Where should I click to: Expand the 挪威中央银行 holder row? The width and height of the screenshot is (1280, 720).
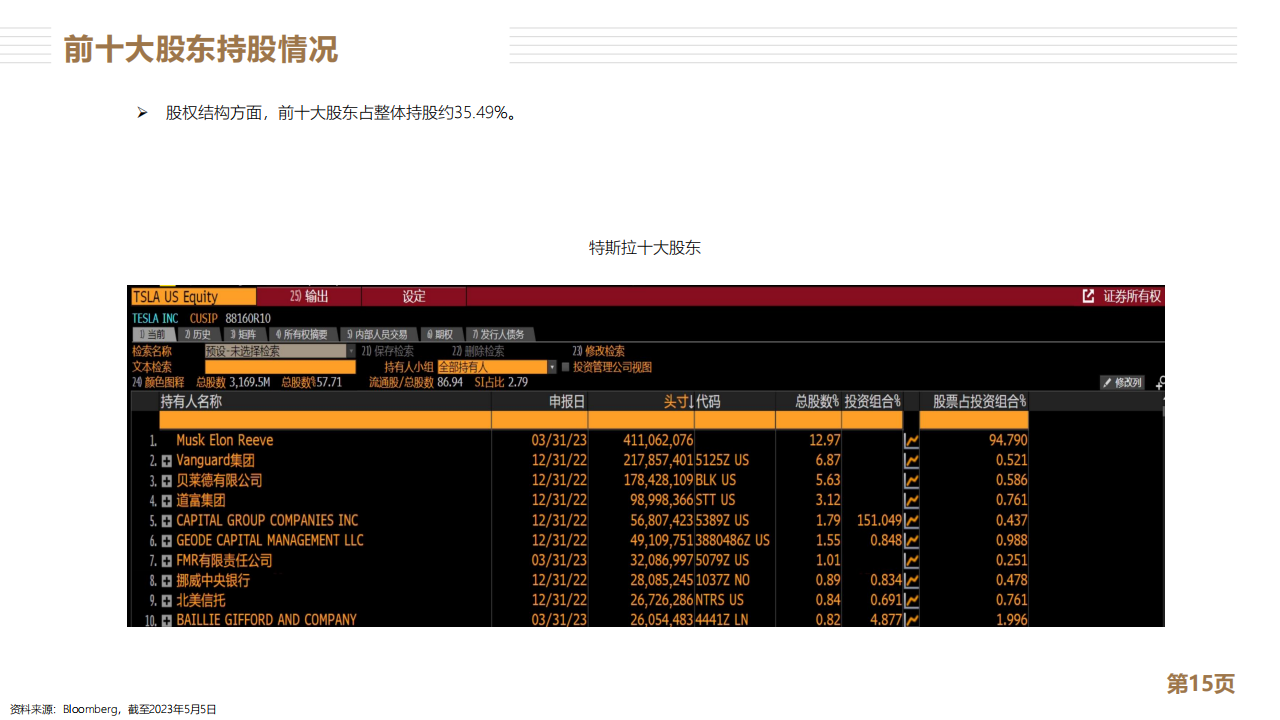pyautogui.click(x=167, y=581)
